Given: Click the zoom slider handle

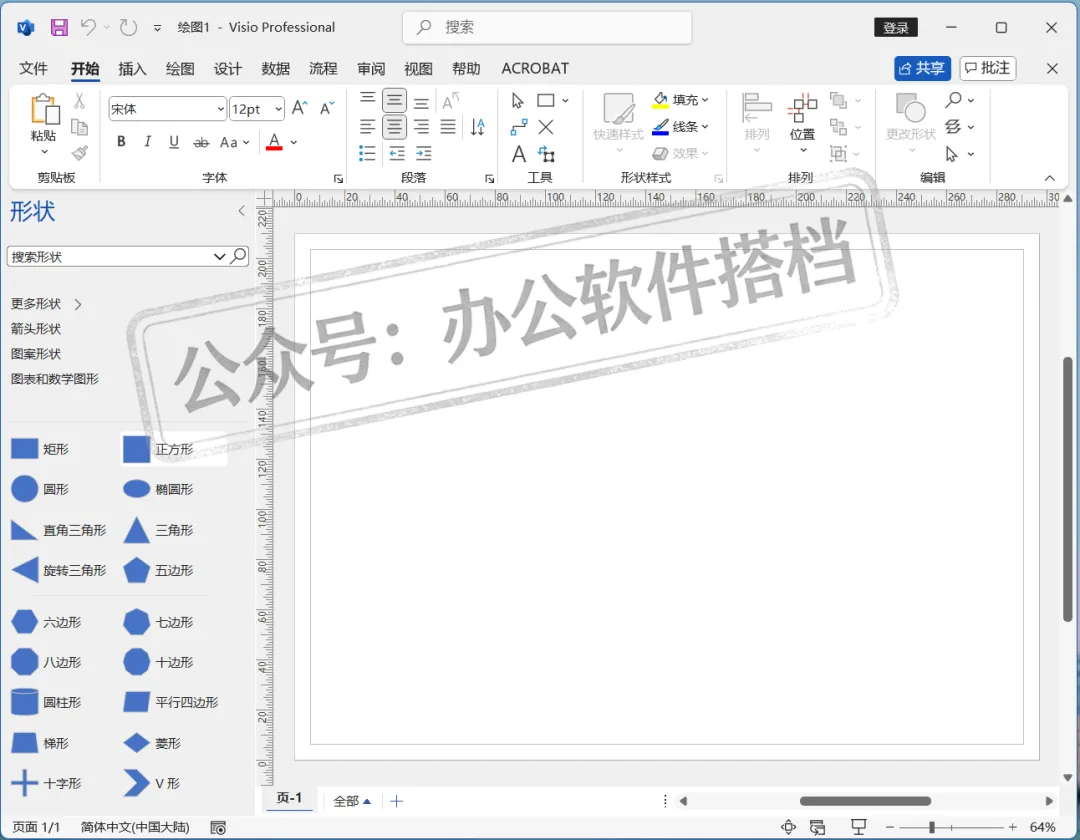Looking at the screenshot, I should [931, 827].
